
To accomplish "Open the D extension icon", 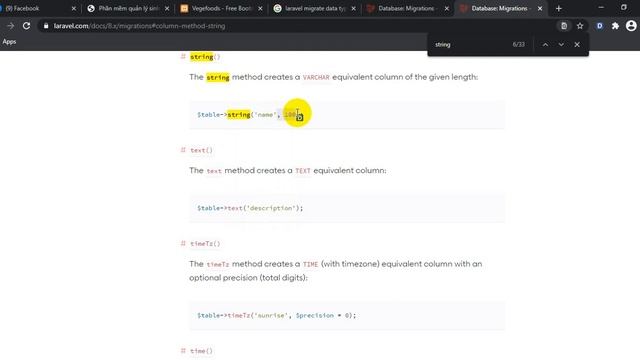I will 600,26.
